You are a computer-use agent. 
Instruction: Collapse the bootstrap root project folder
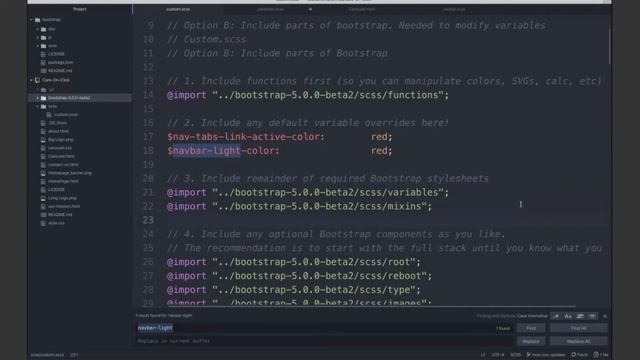point(31,20)
